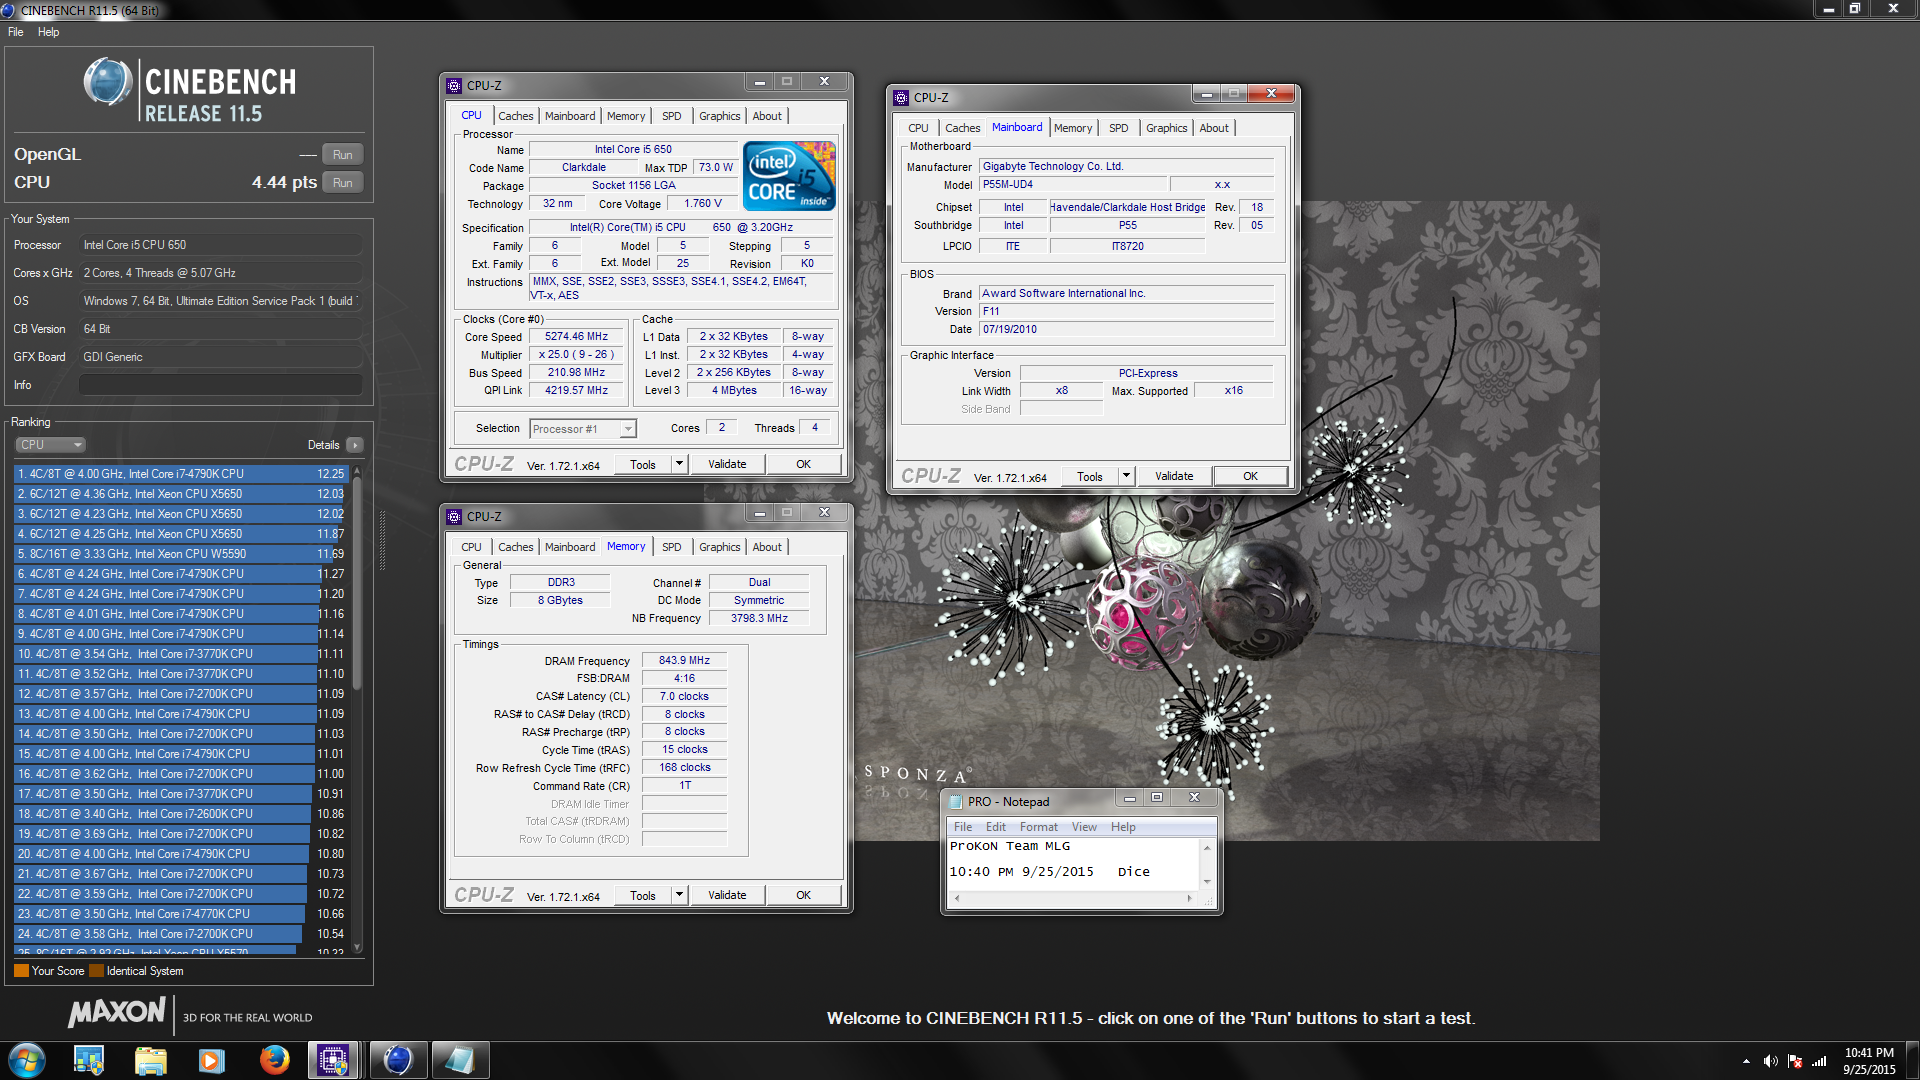Switch to CPU-Z taskbar icon

click(x=334, y=1059)
